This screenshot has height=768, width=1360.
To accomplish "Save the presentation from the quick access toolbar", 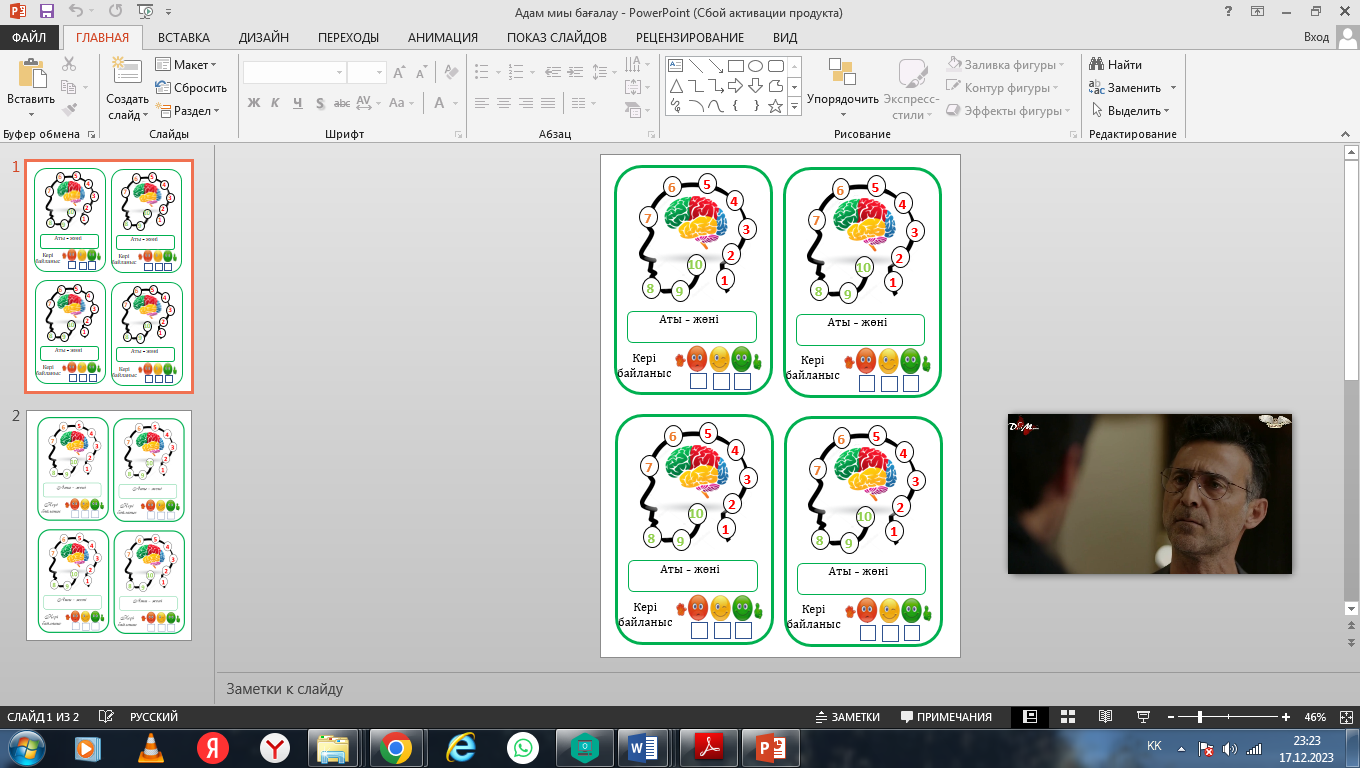I will [47, 12].
